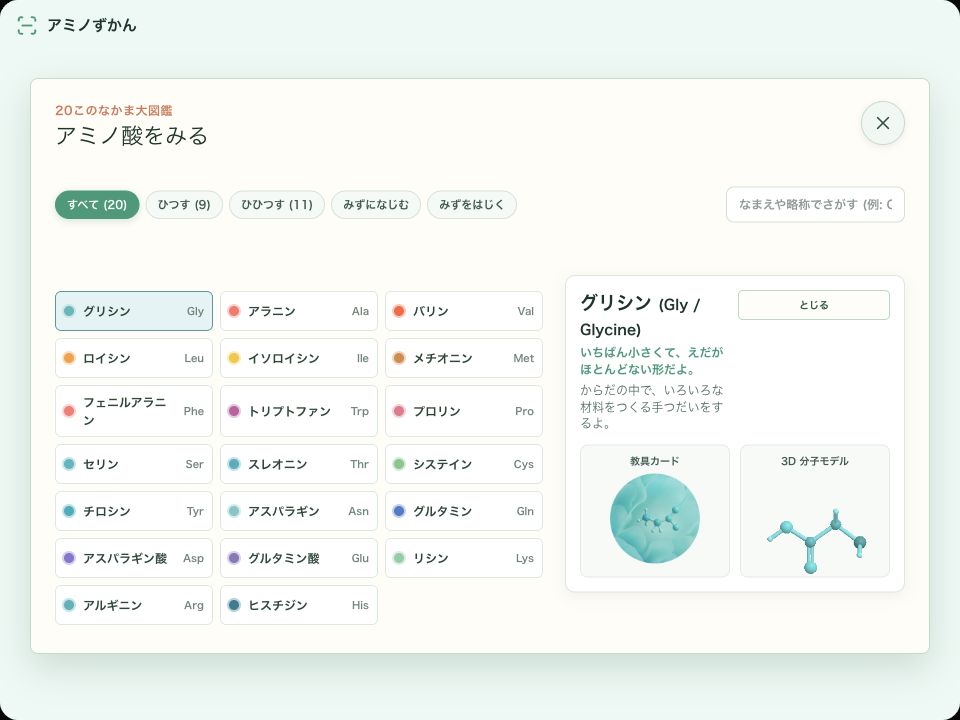
Task: Choose the みずをはじく filter
Action: click(x=471, y=204)
